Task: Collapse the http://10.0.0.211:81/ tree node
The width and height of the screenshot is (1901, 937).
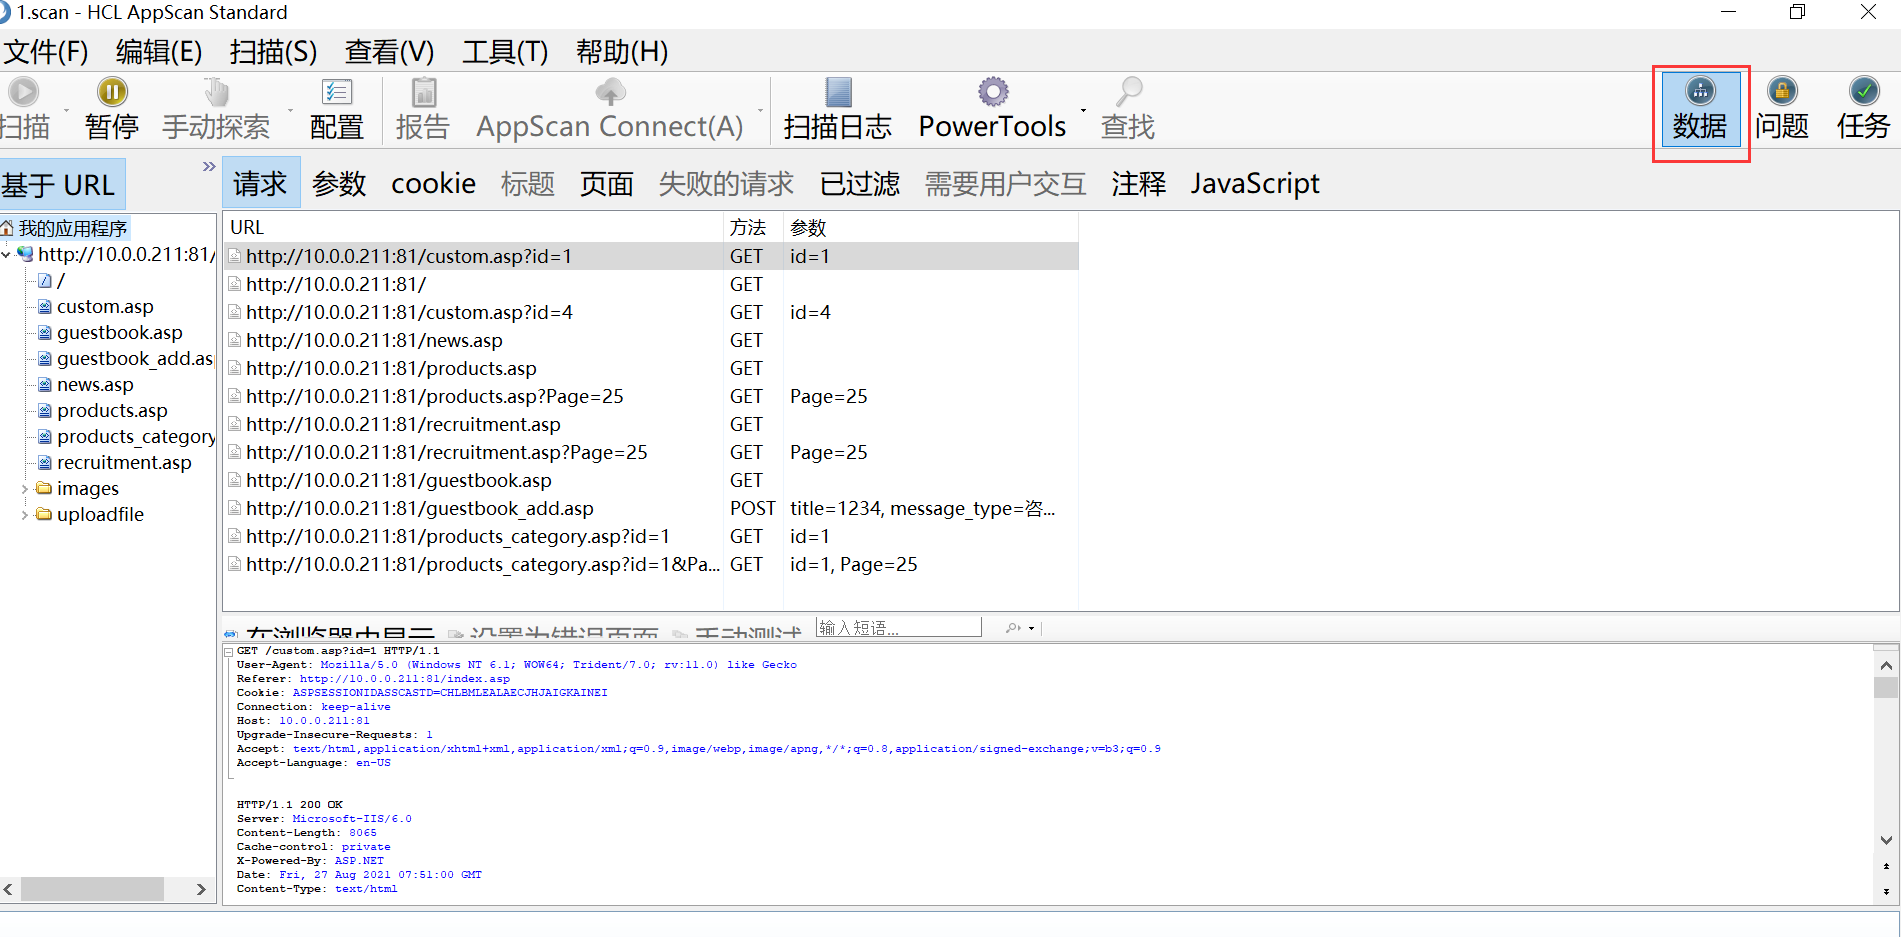Action: 6,255
